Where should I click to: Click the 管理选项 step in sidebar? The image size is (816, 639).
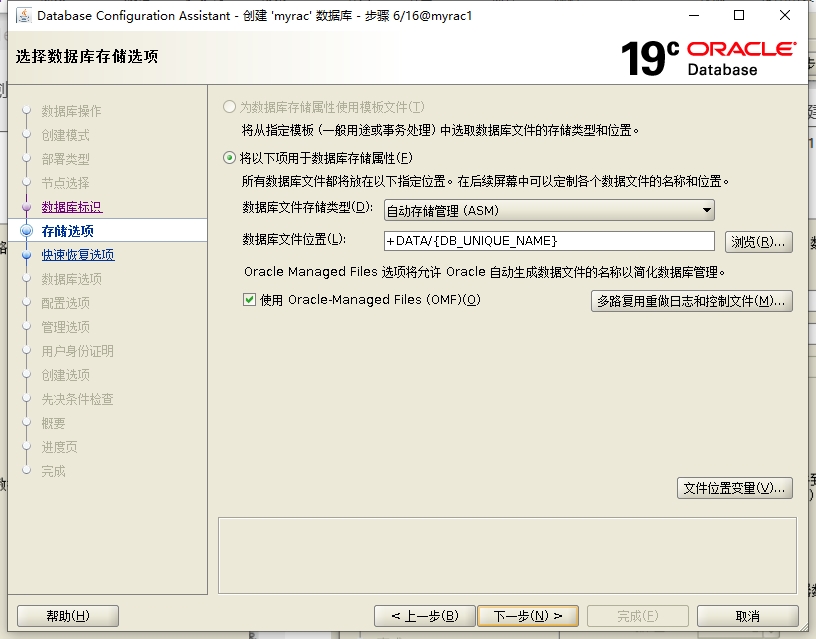coord(66,327)
